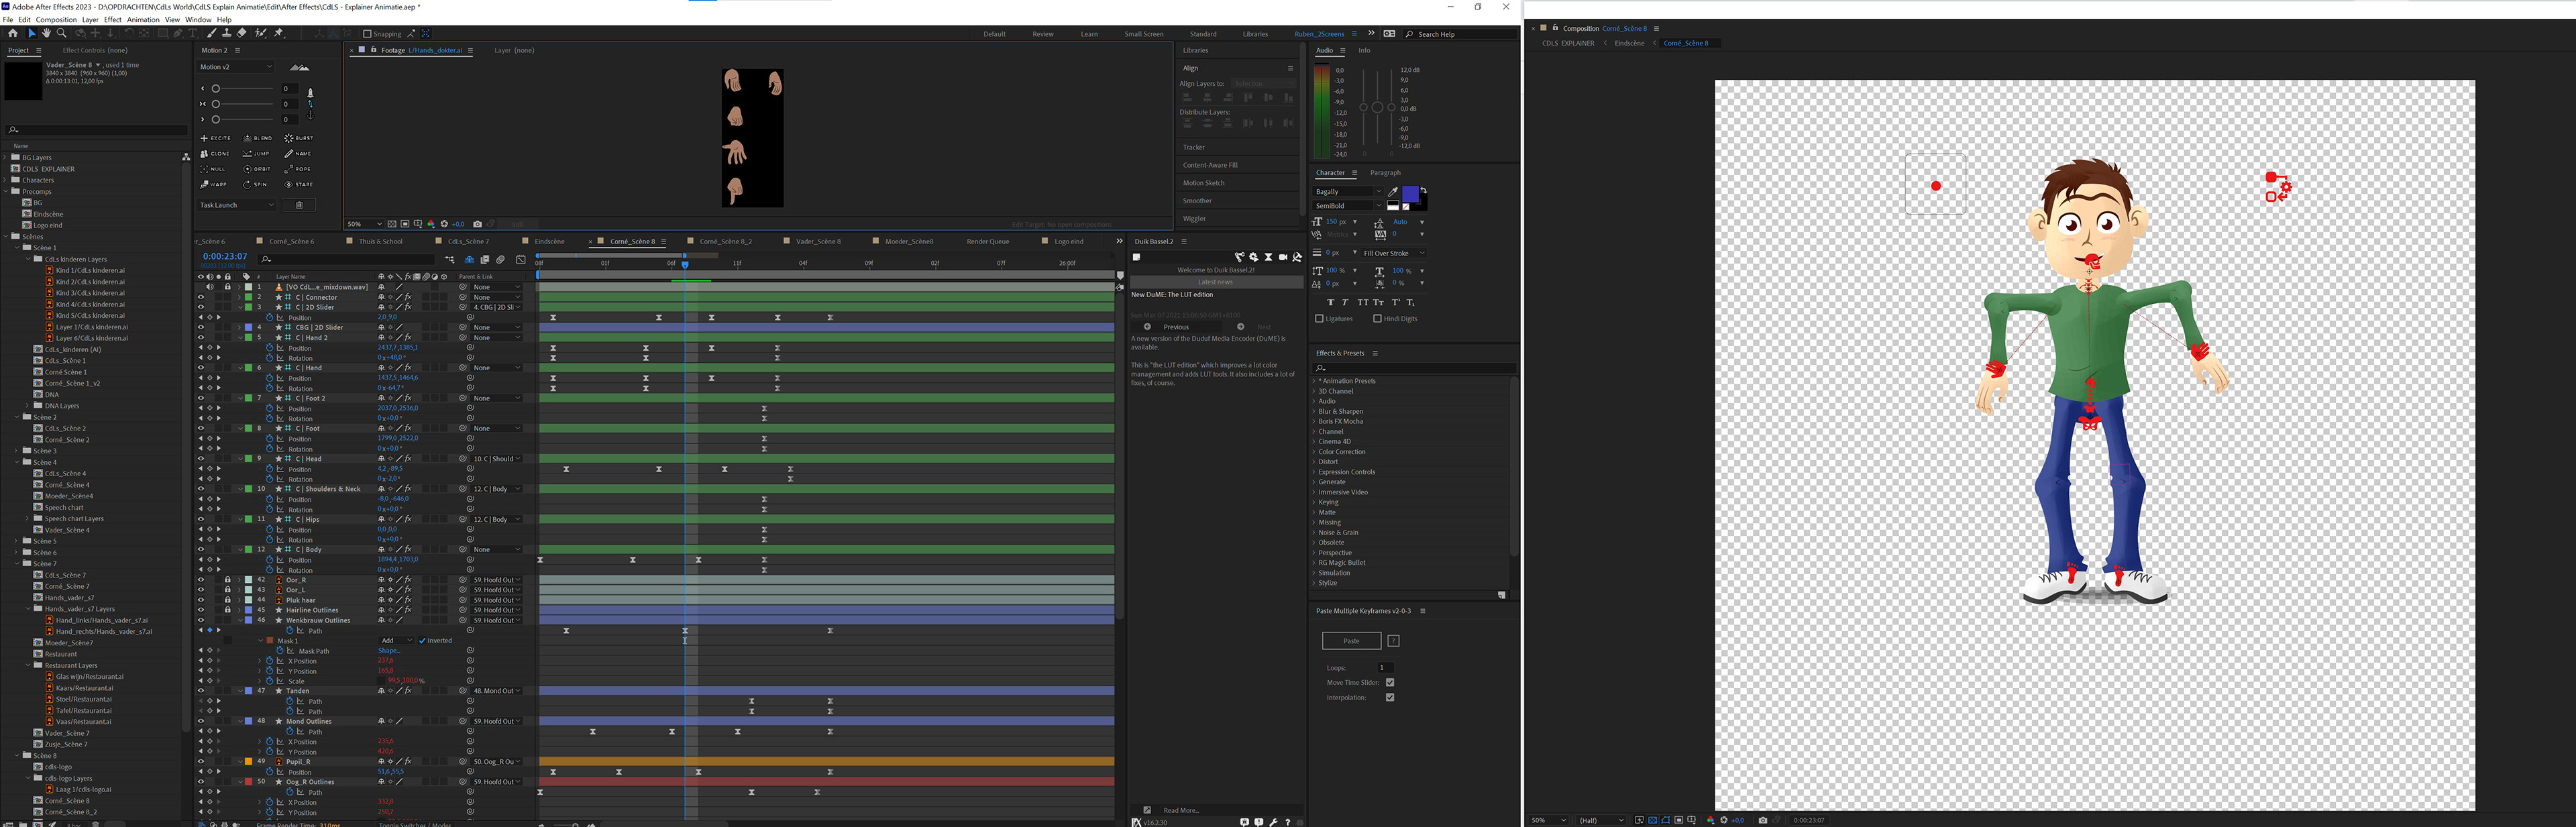
Task: Hide the C | Connector layer
Action: pyautogui.click(x=201, y=297)
